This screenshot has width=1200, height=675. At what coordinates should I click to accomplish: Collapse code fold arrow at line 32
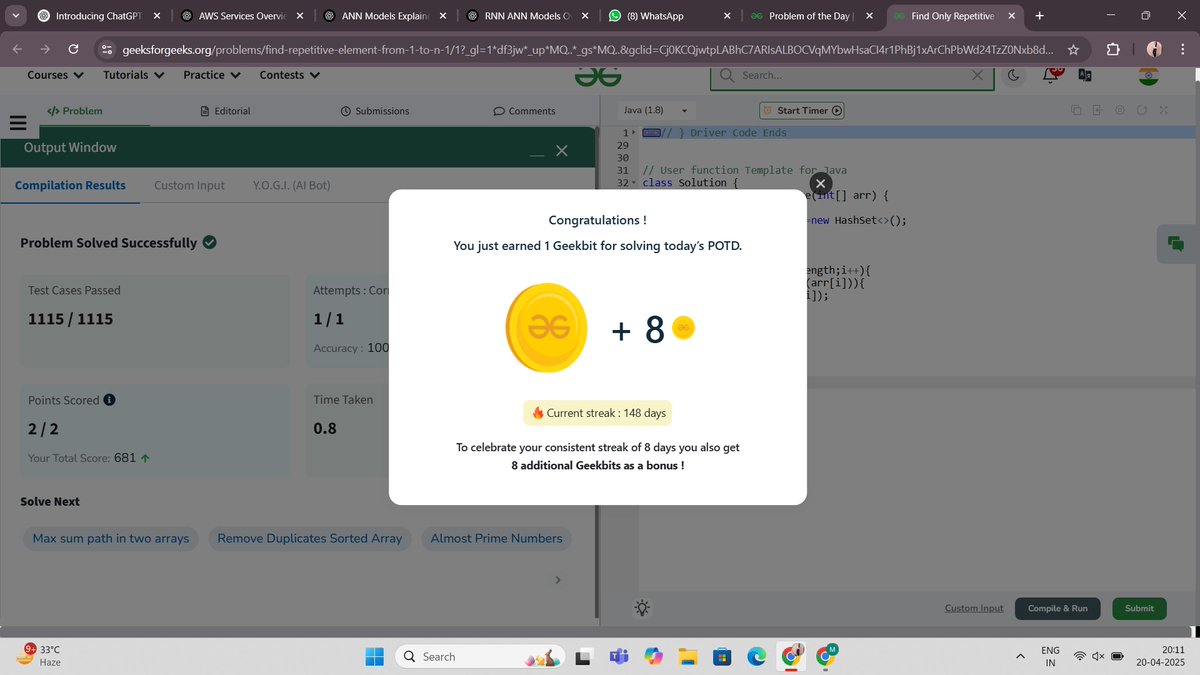635,183
